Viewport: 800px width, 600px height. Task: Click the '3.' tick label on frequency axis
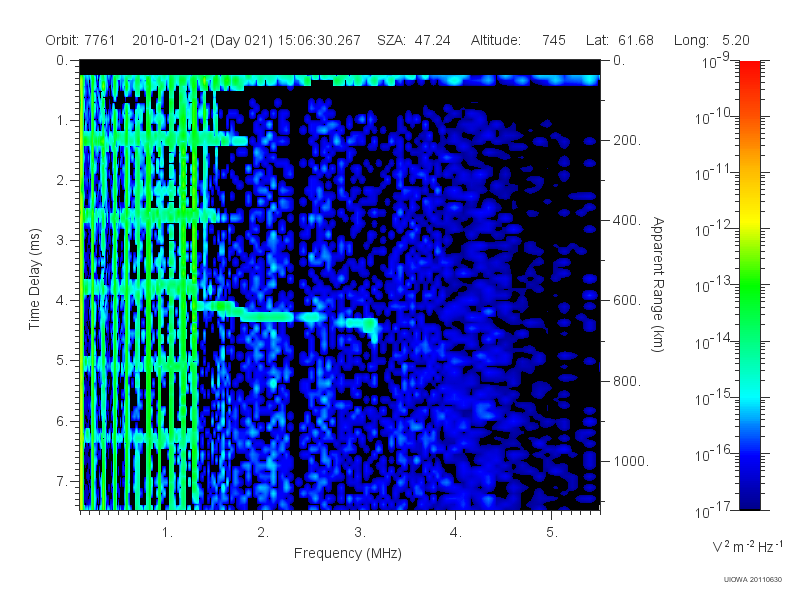click(359, 532)
